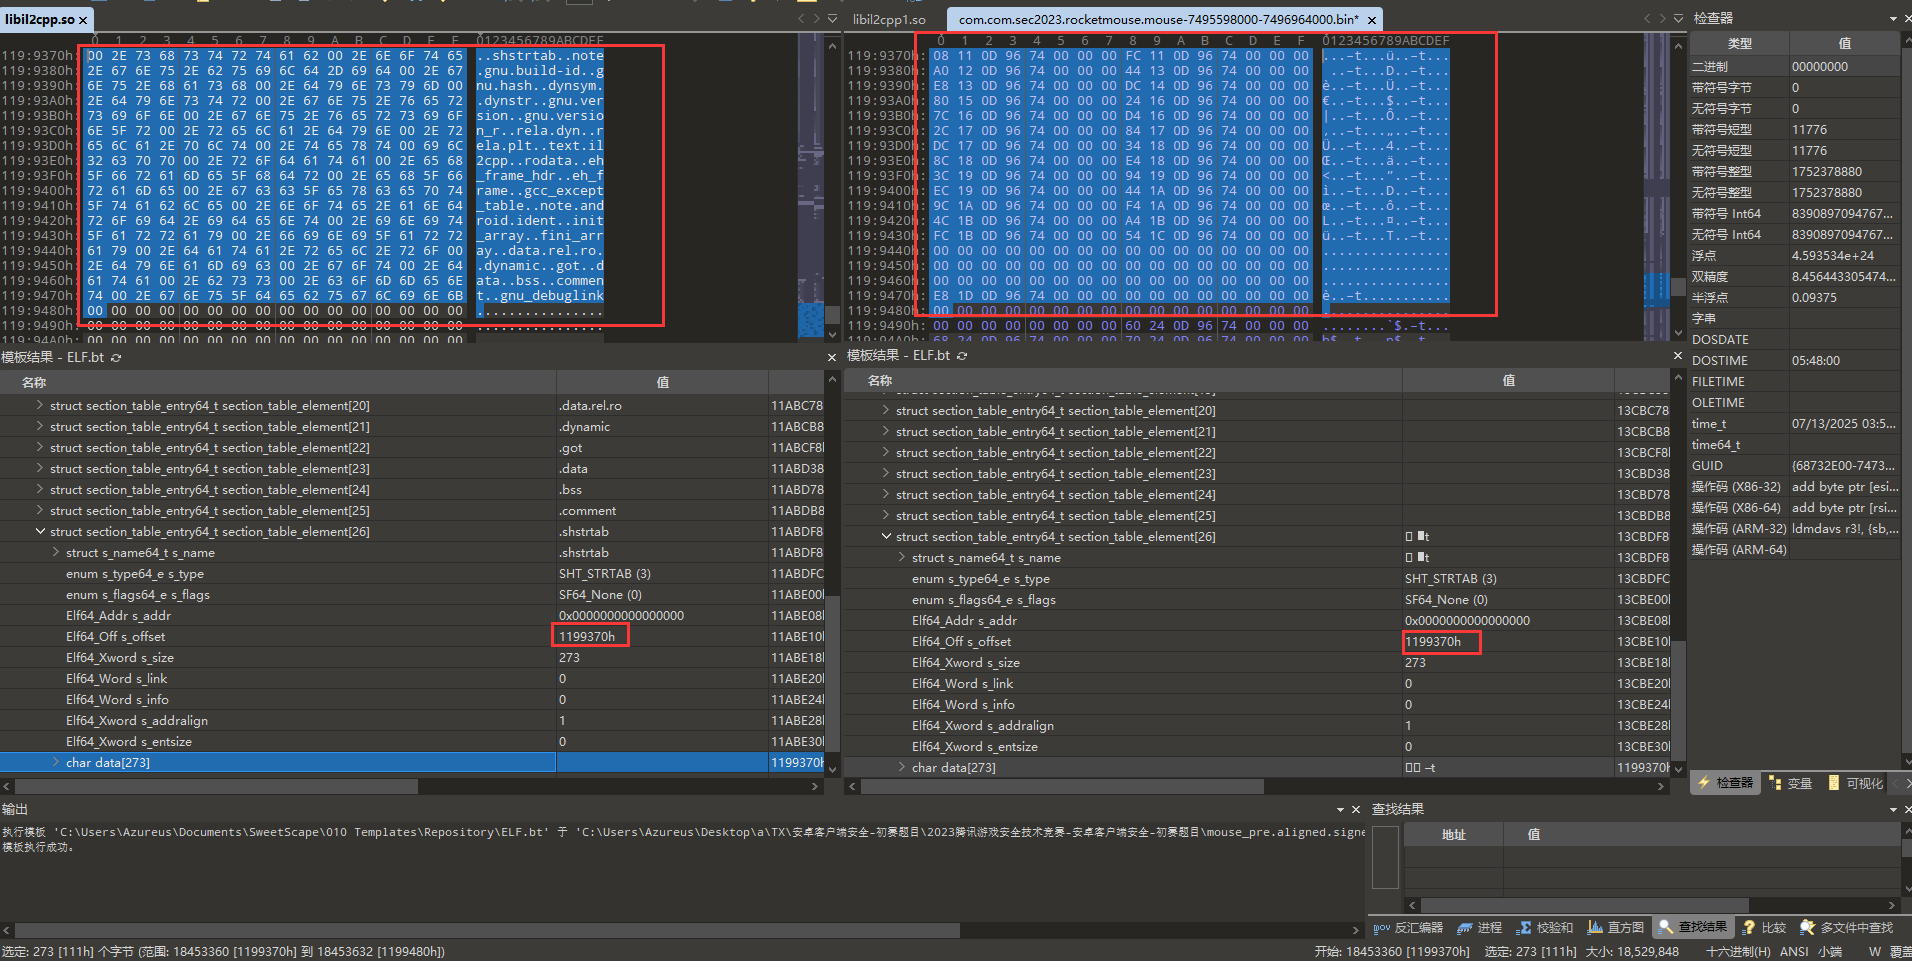The width and height of the screenshot is (1912, 961).
Task: Go to previous tab in right editor
Action: tap(1647, 19)
